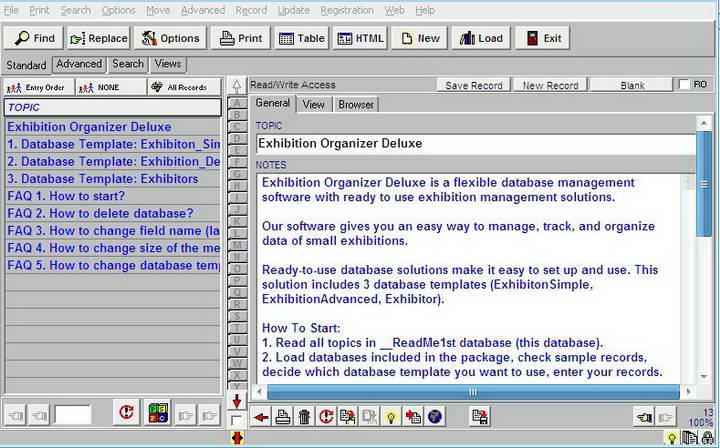Click the leftmost hand icon under record list
720x448 pixels.
pyautogui.click(x=16, y=416)
